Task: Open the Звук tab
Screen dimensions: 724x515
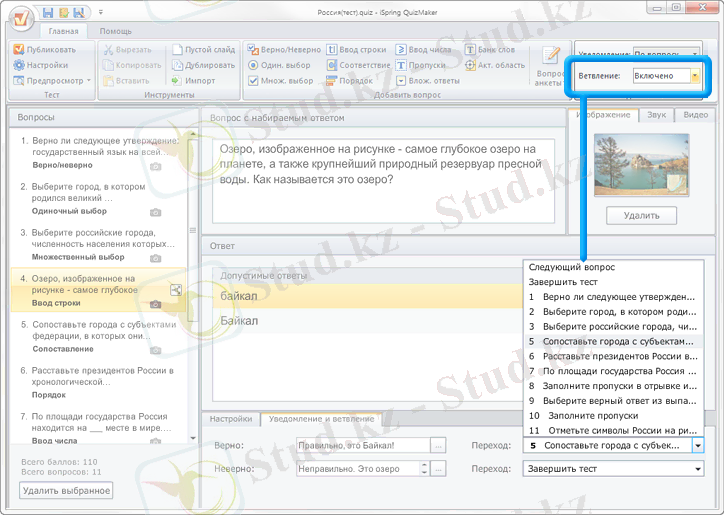Action: point(656,115)
